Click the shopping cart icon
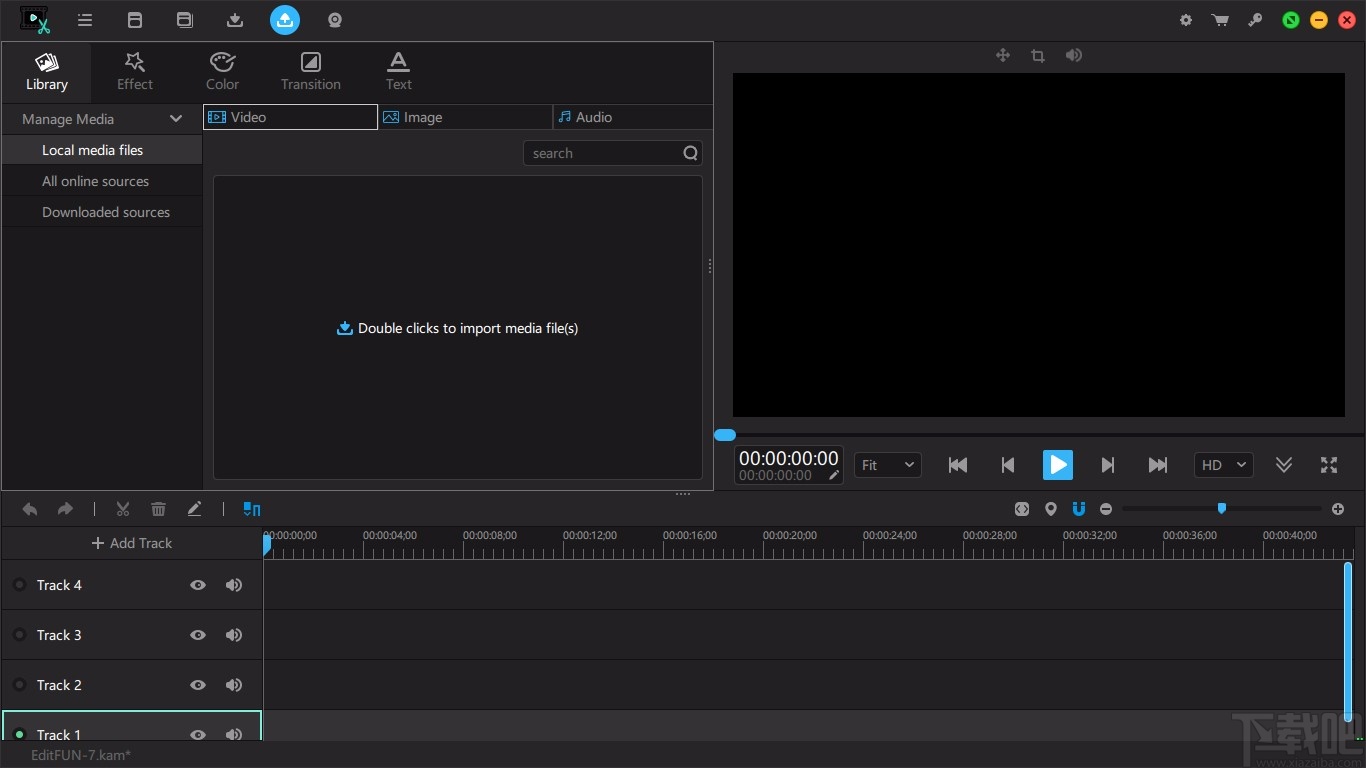The height and width of the screenshot is (768, 1366). pyautogui.click(x=1220, y=20)
